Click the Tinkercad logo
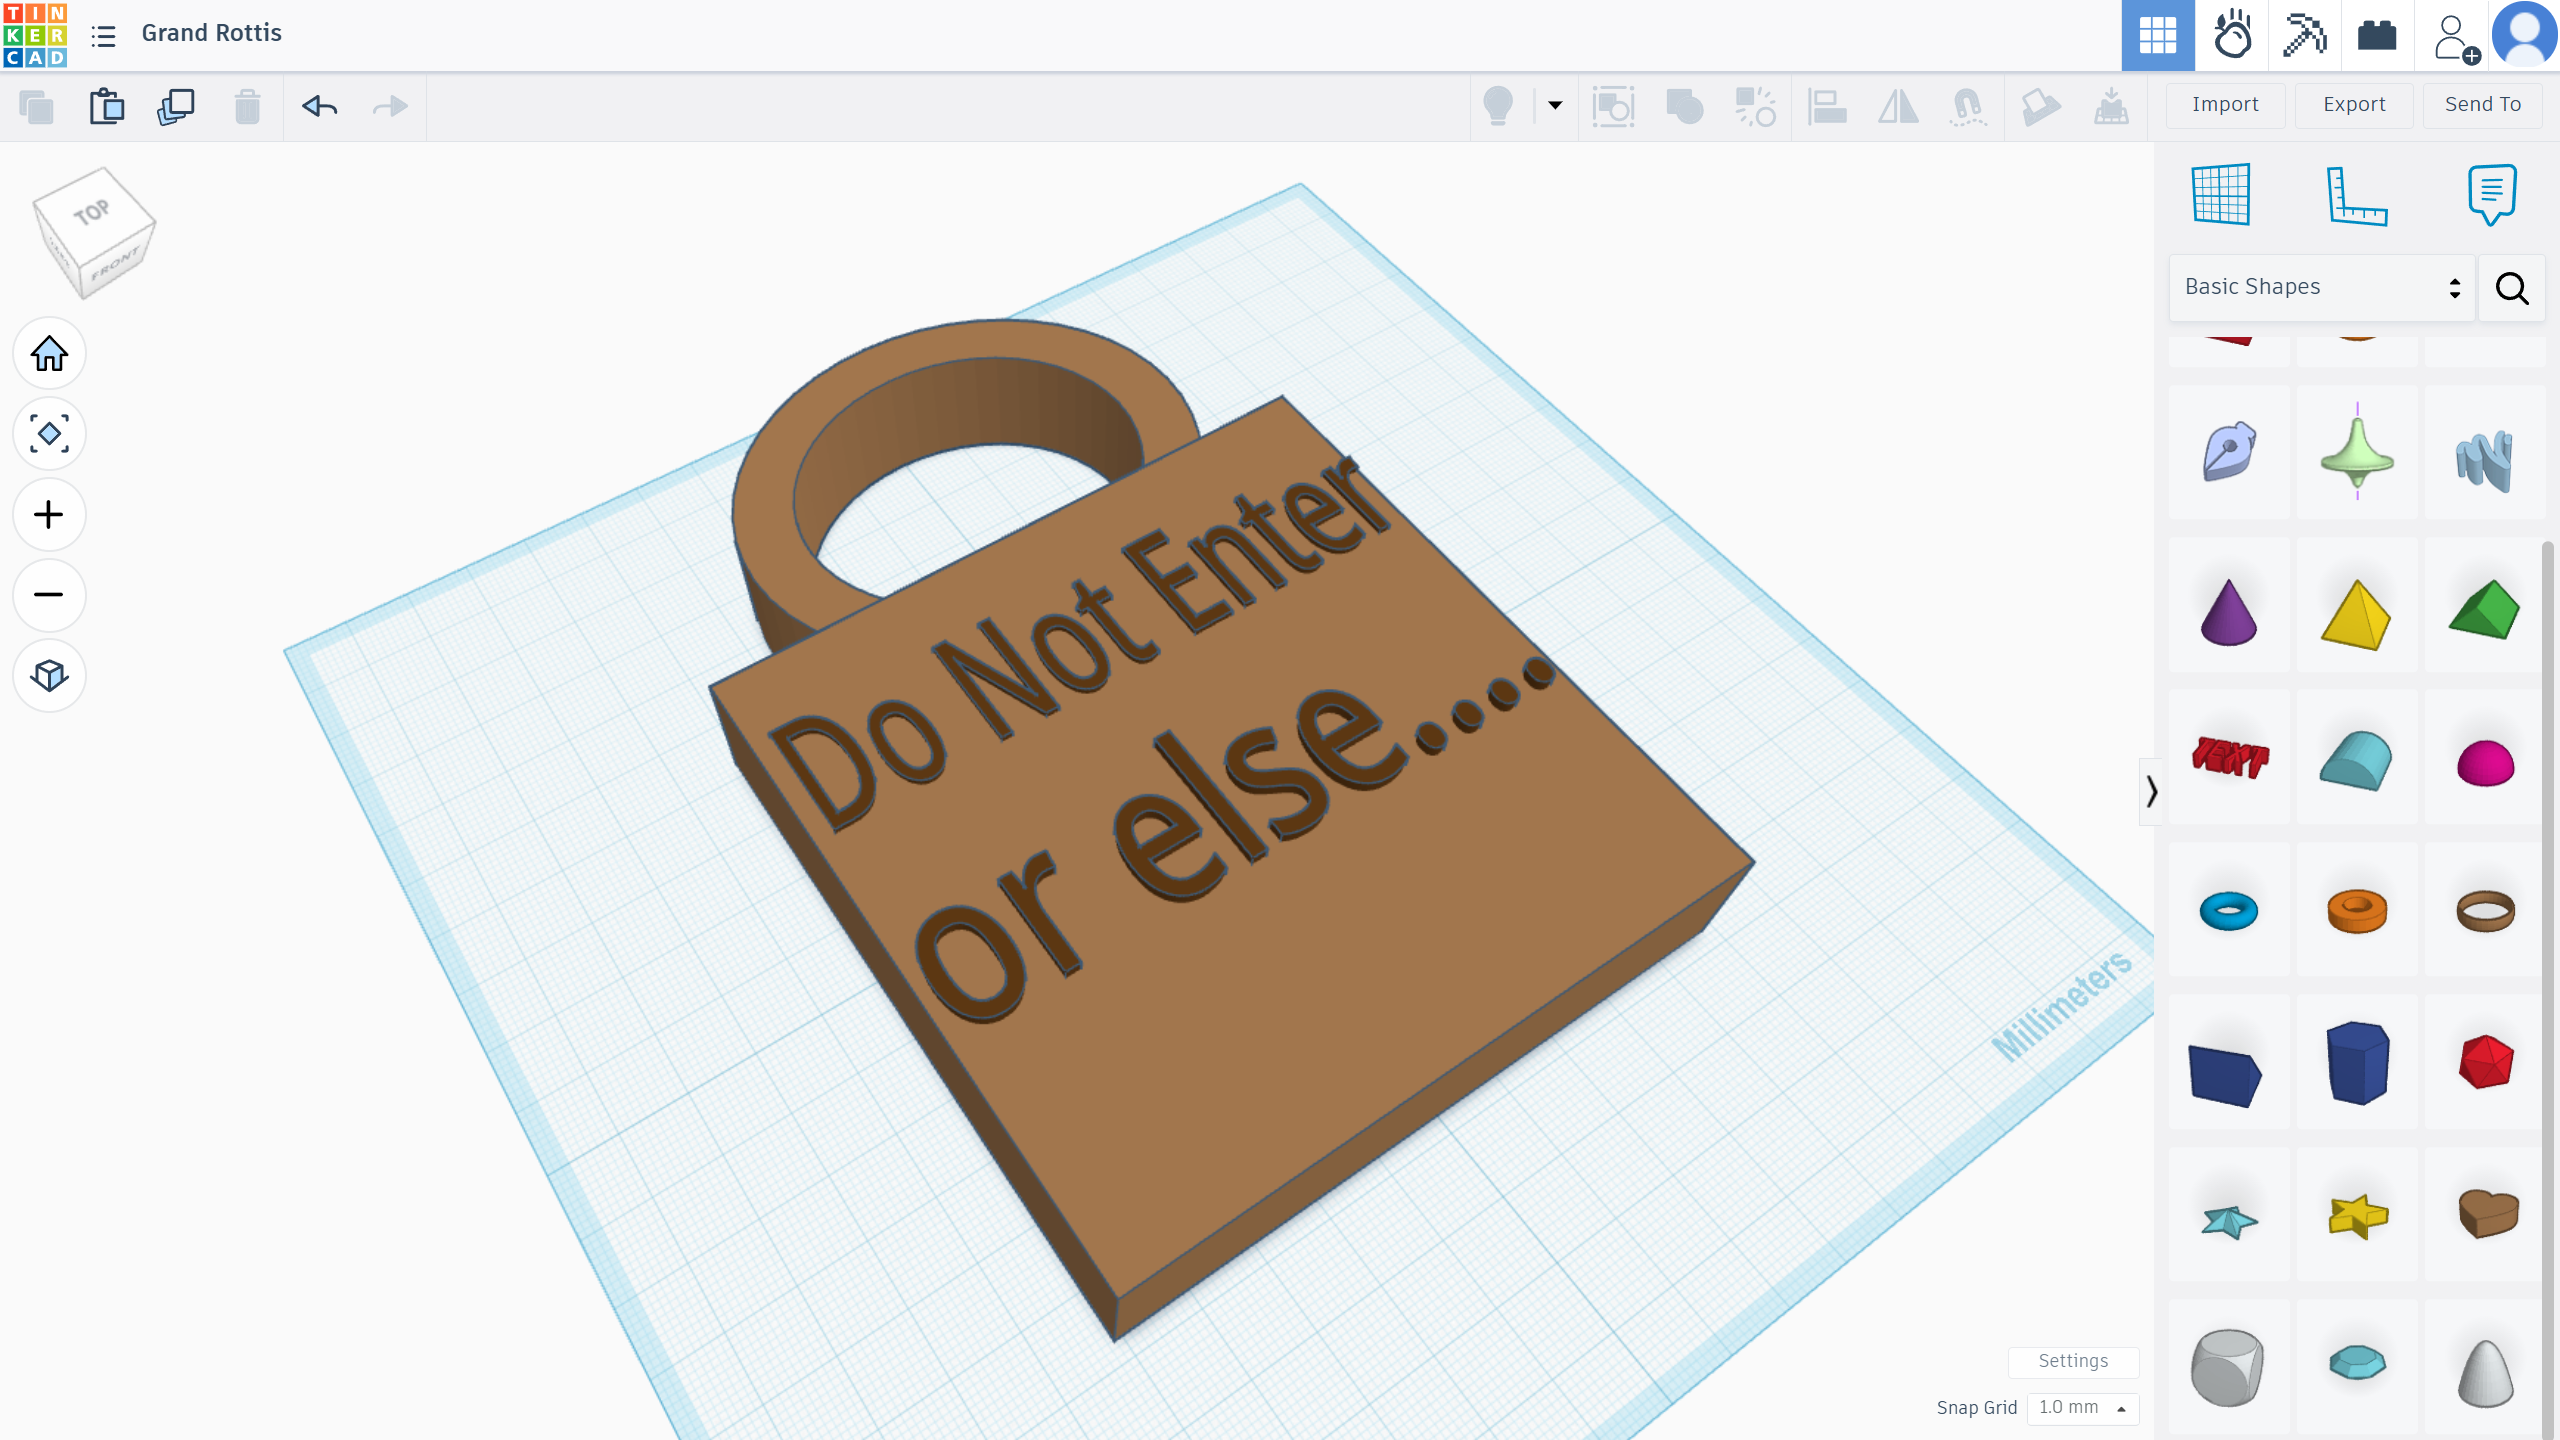 pos(35,35)
